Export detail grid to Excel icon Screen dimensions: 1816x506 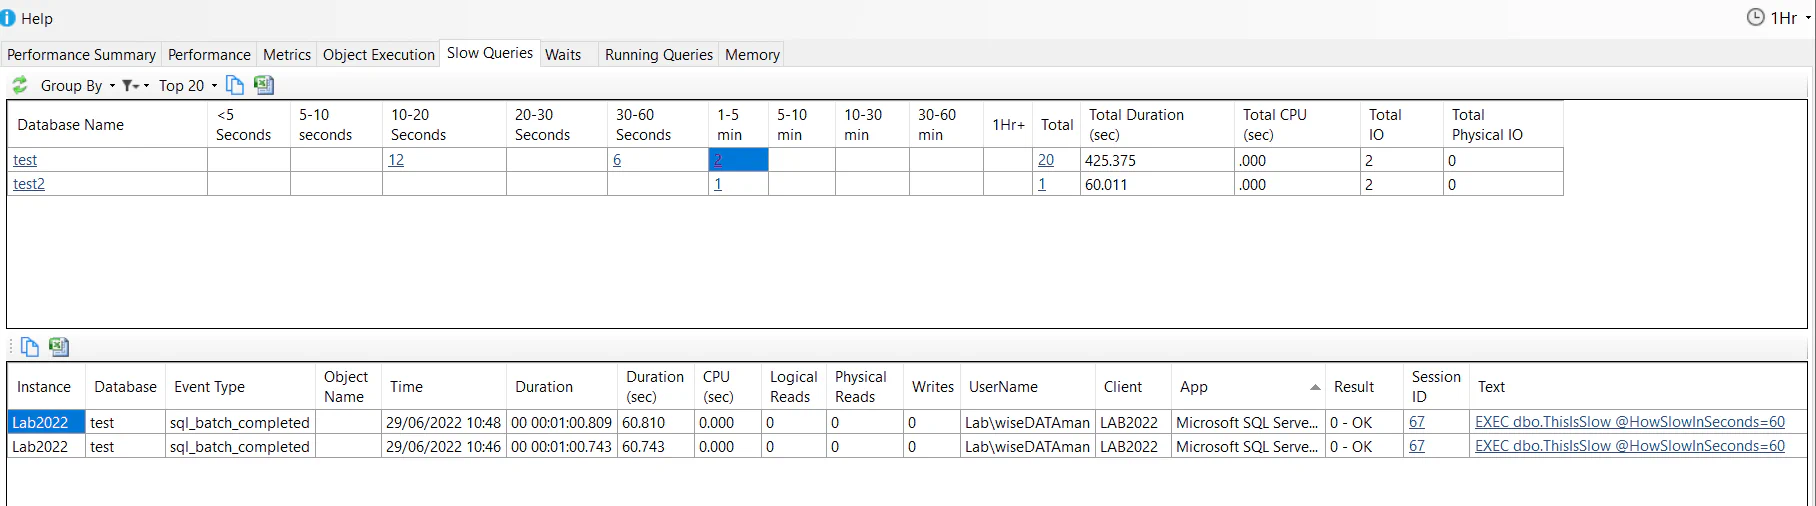(x=59, y=347)
